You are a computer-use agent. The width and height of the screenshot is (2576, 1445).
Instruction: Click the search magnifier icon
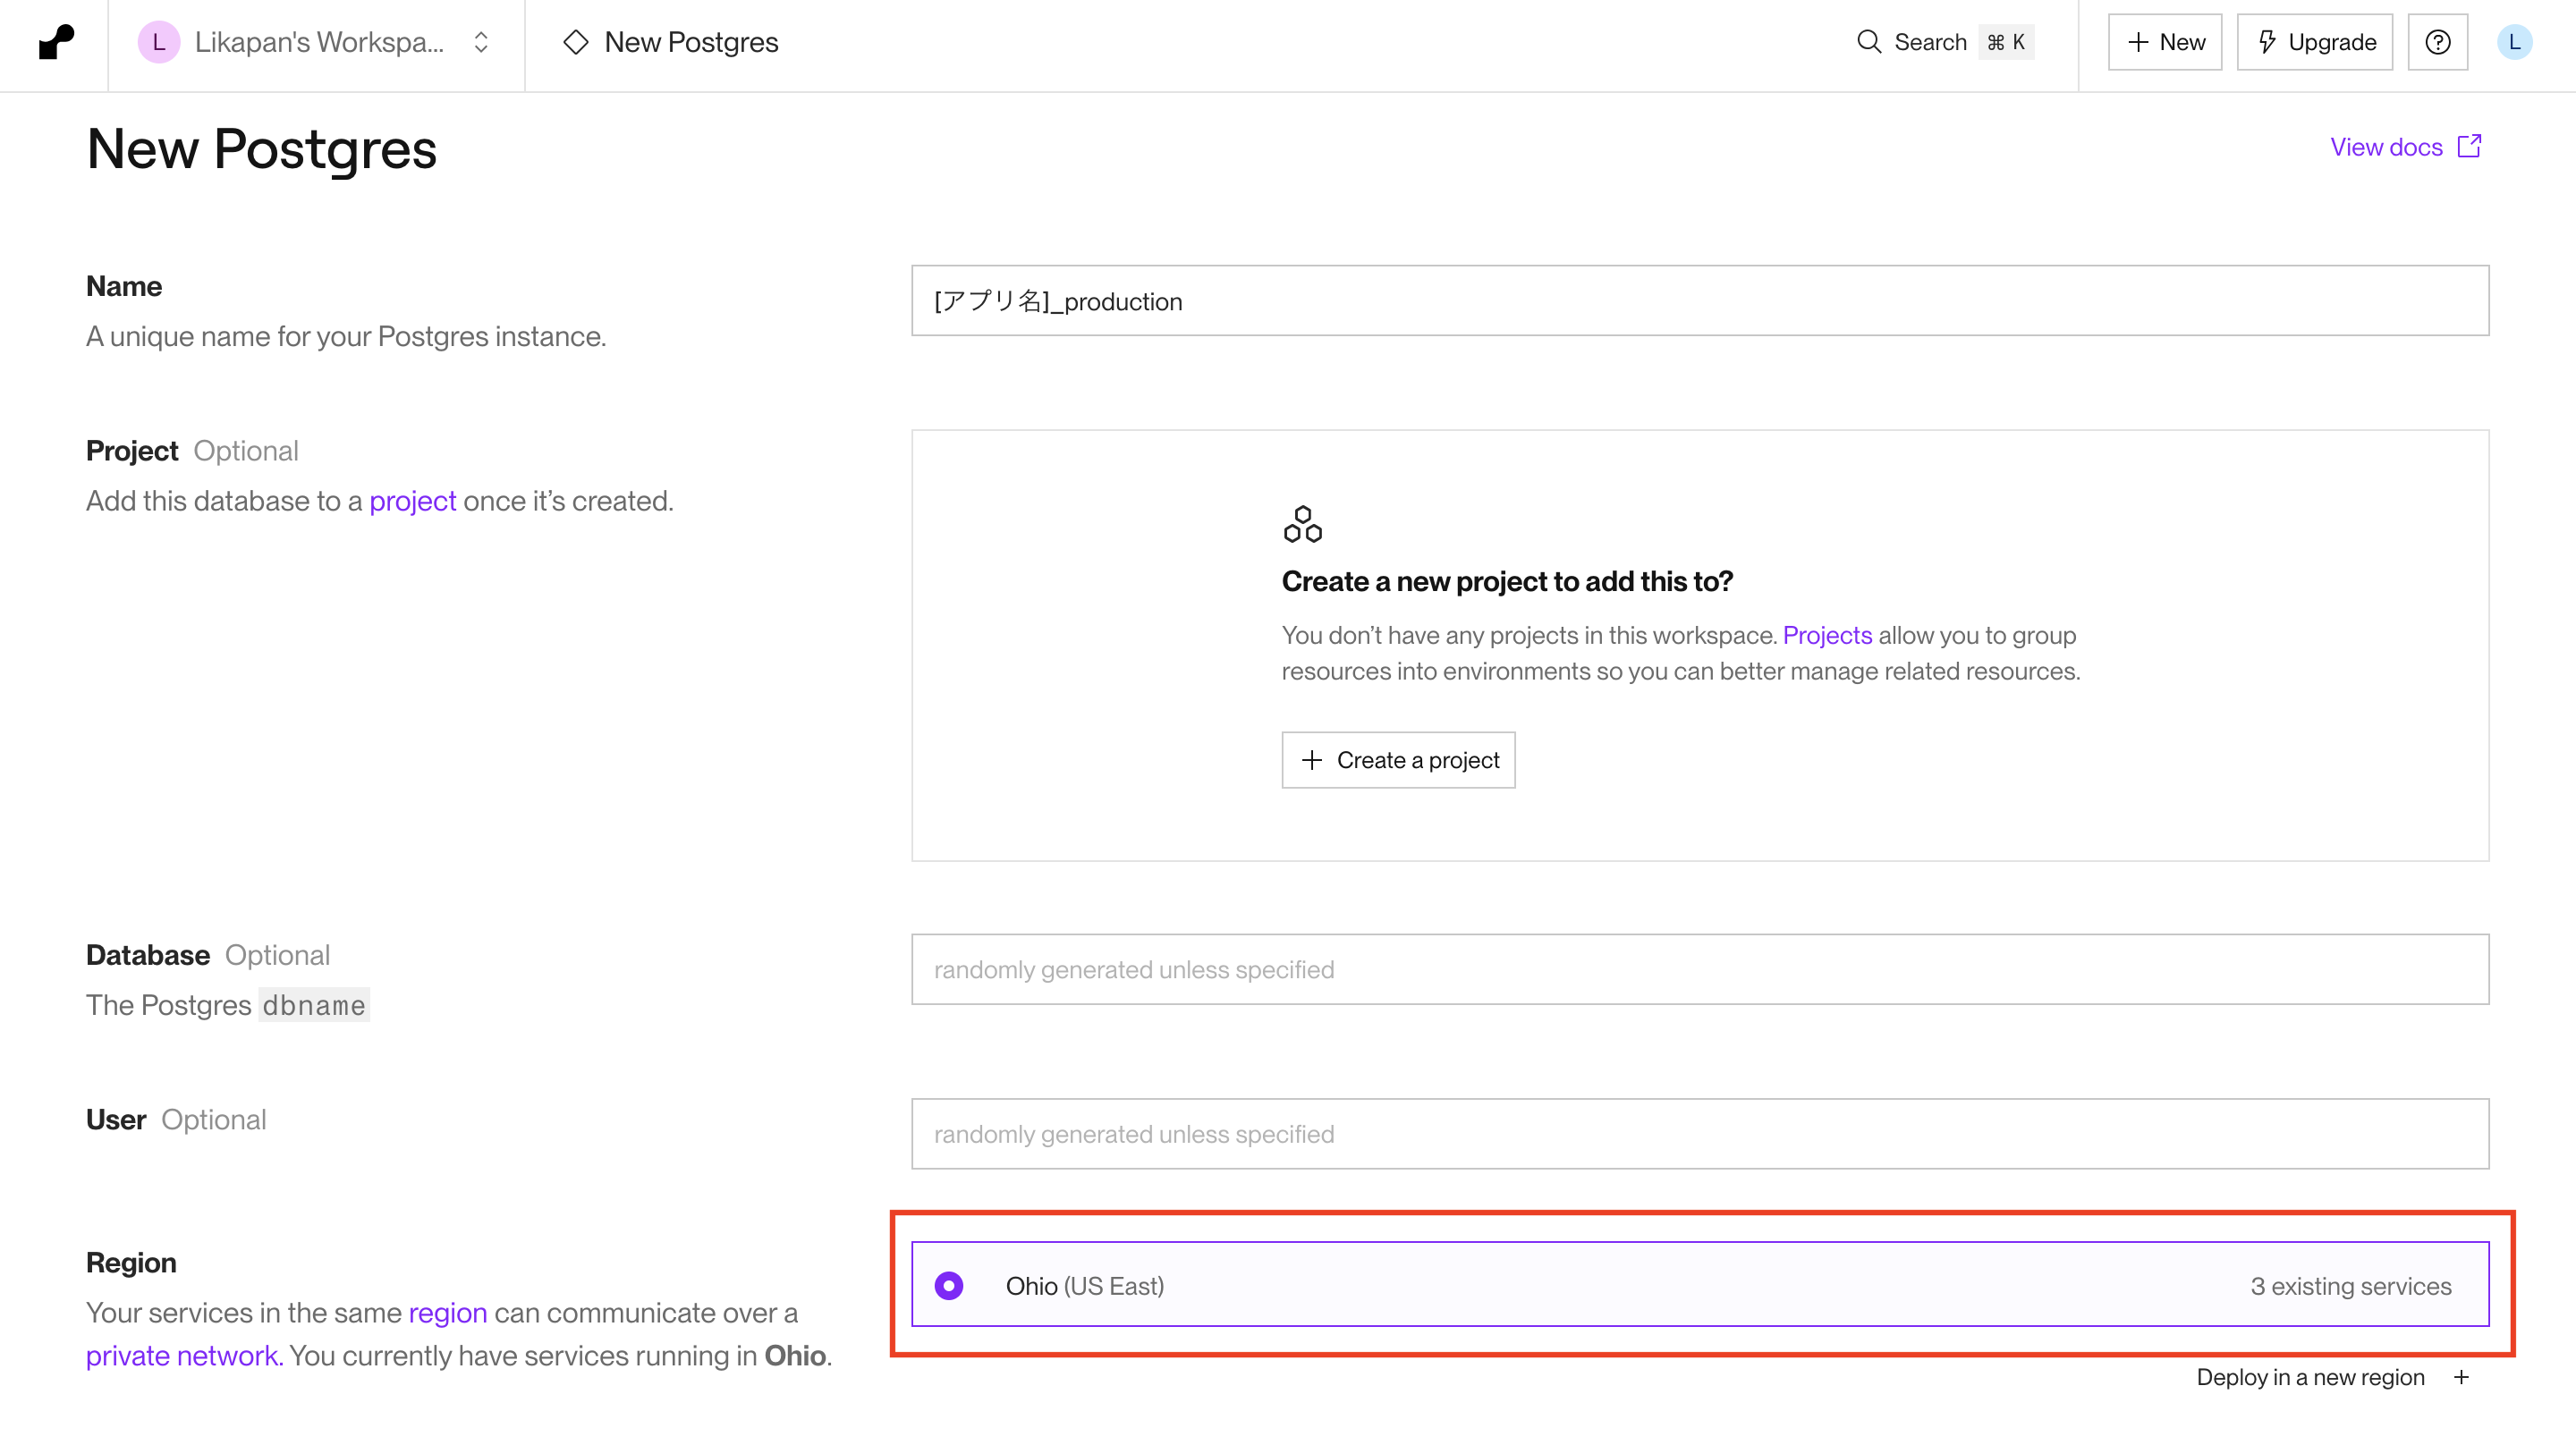pos(1868,42)
